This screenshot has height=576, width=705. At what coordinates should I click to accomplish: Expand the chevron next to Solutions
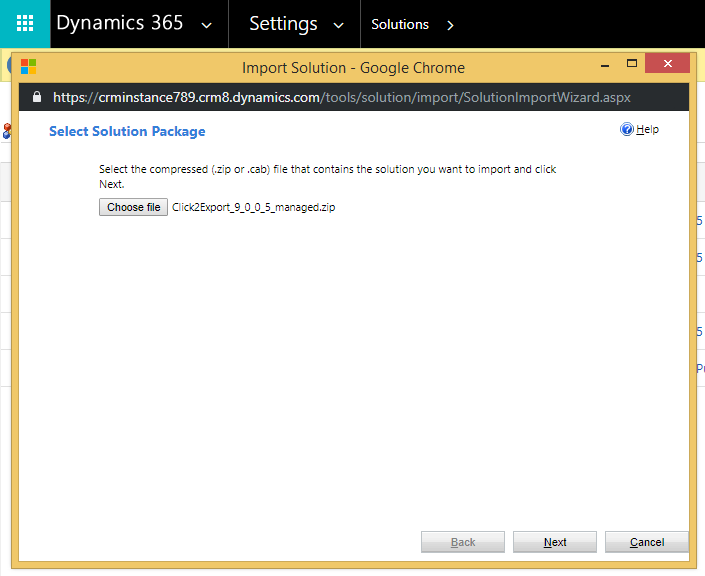pyautogui.click(x=450, y=25)
